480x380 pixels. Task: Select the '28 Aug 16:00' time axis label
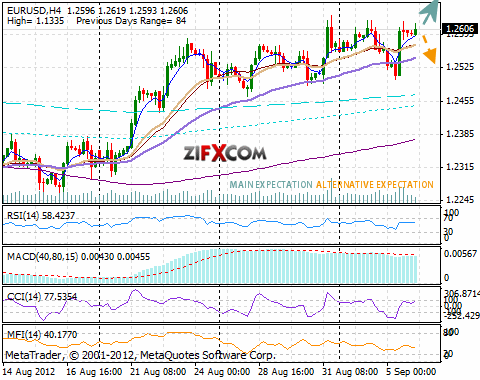286,372
